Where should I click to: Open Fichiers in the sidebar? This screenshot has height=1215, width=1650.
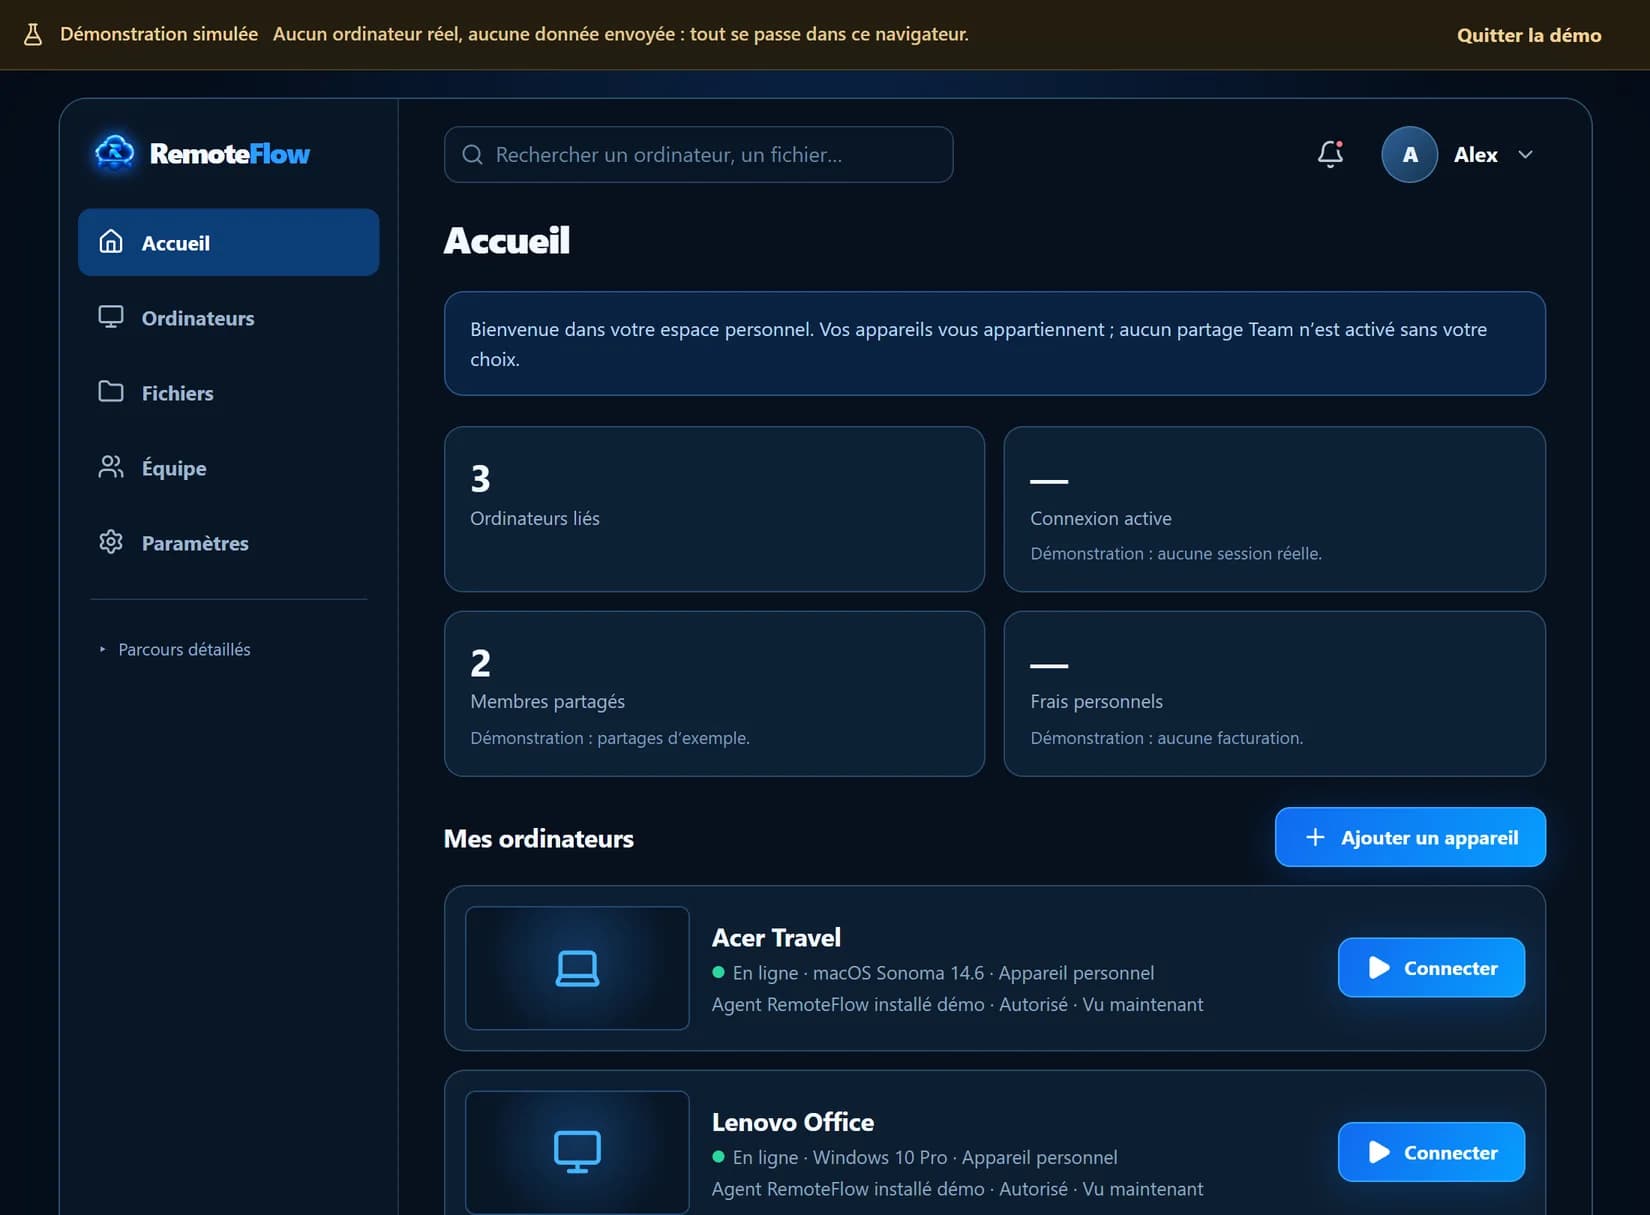coord(228,392)
